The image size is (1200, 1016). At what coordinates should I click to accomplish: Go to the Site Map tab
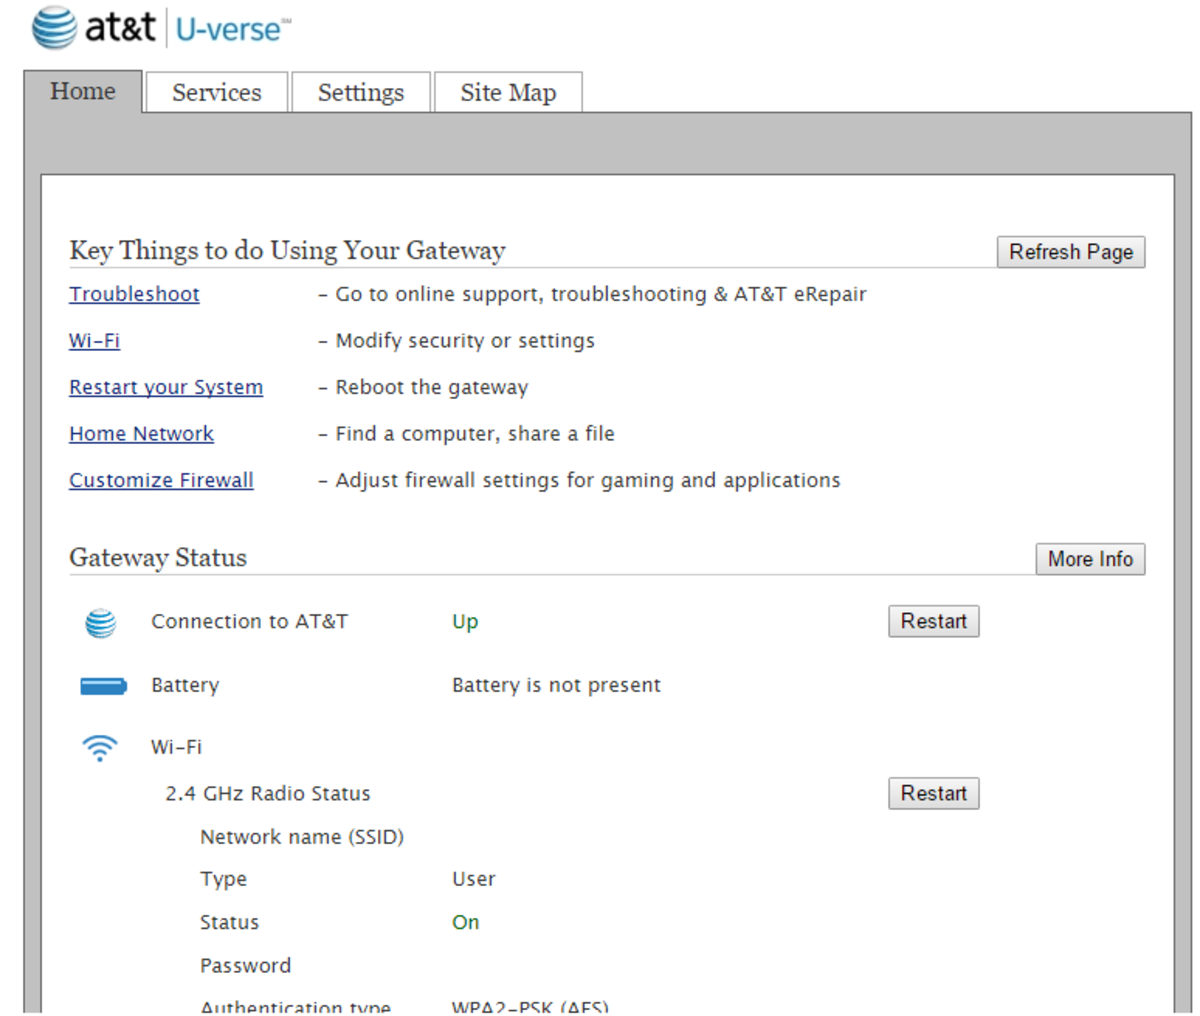[508, 93]
